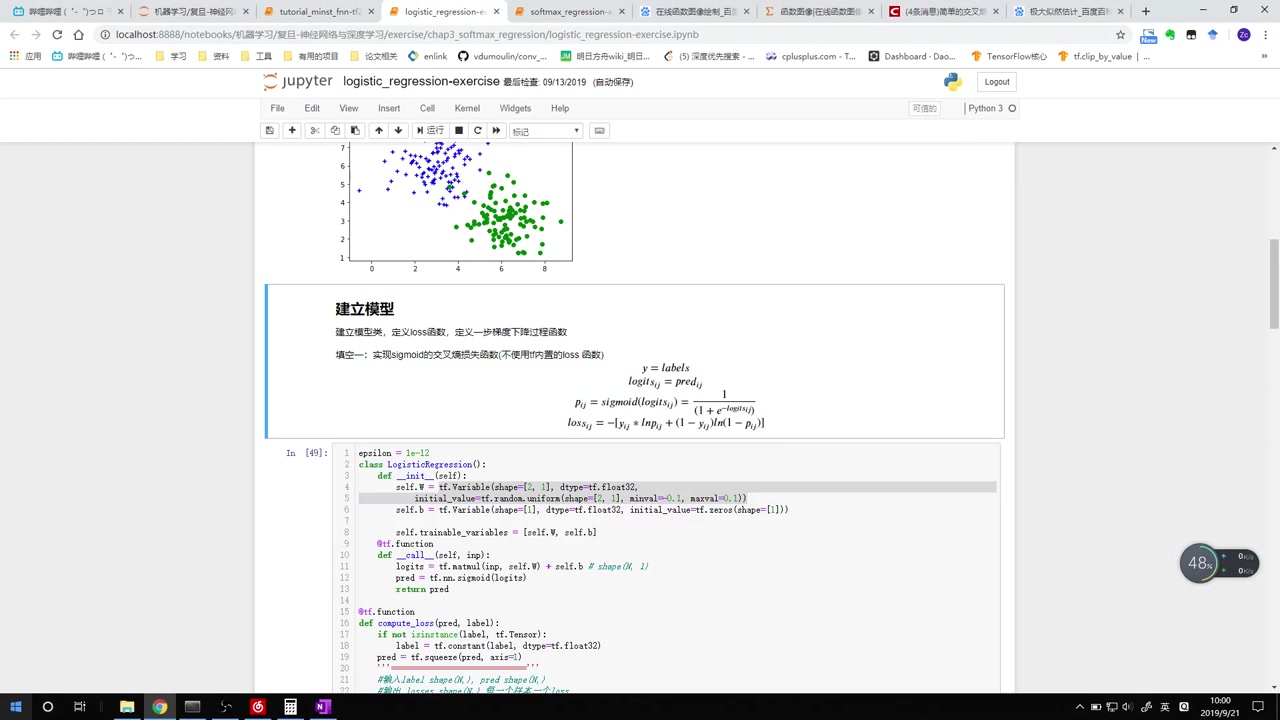Open NetEase Music from the taskbar
This screenshot has height=720, width=1280.
[257, 706]
